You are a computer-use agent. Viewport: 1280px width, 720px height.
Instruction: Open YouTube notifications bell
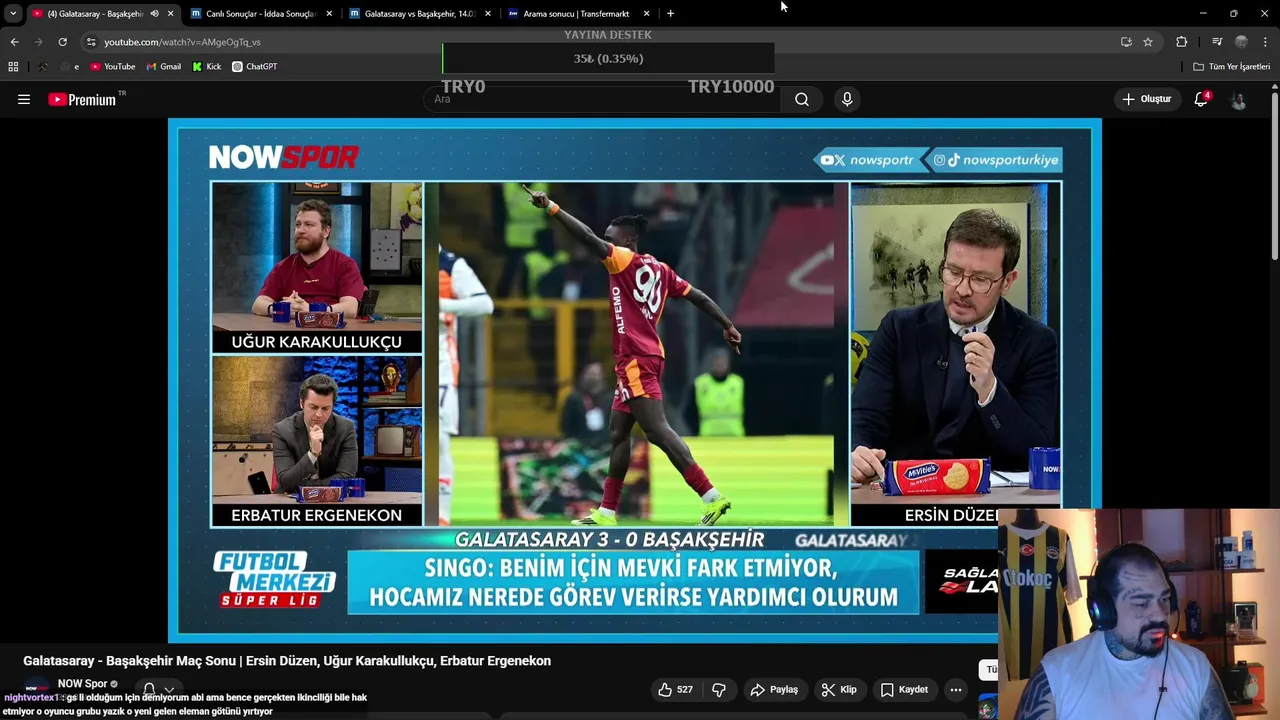point(1201,99)
